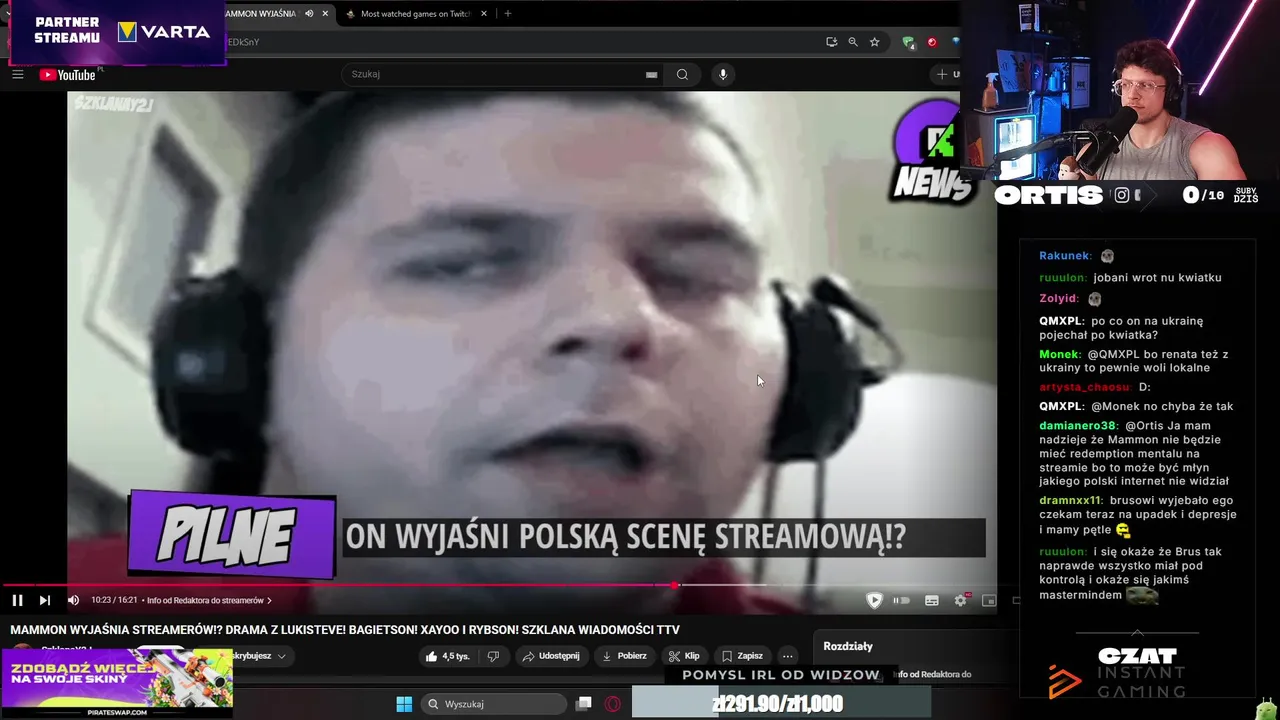1280x720 pixels.
Task: Open Task View on the taskbar
Action: [584, 704]
